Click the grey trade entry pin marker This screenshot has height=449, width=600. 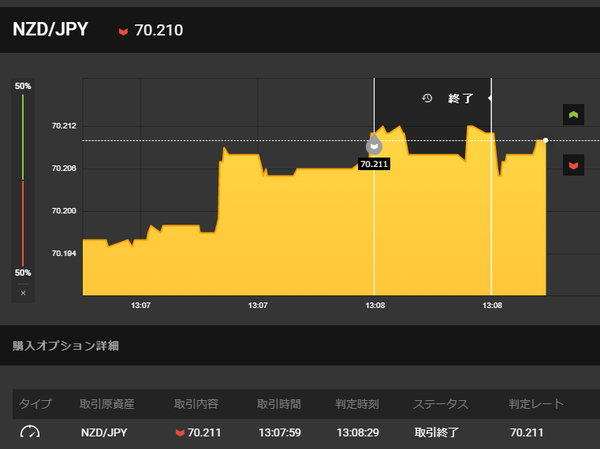coord(374,145)
